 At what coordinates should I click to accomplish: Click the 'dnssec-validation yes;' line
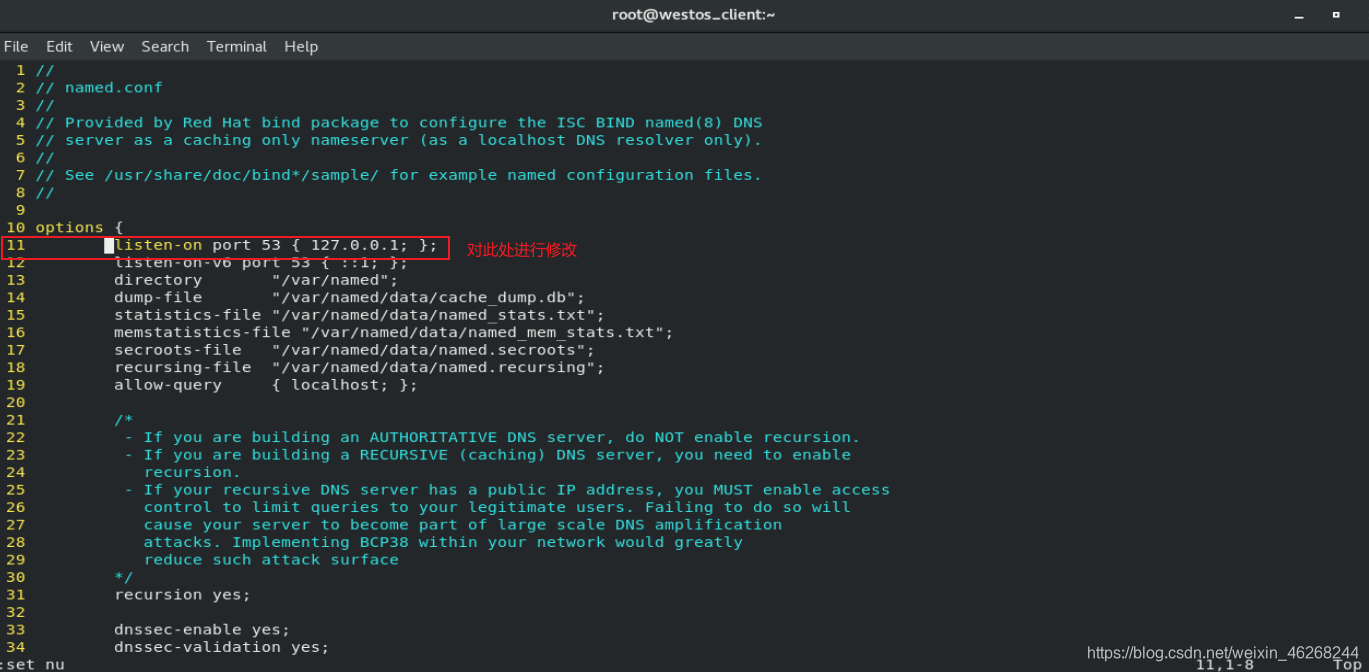click(x=222, y=647)
